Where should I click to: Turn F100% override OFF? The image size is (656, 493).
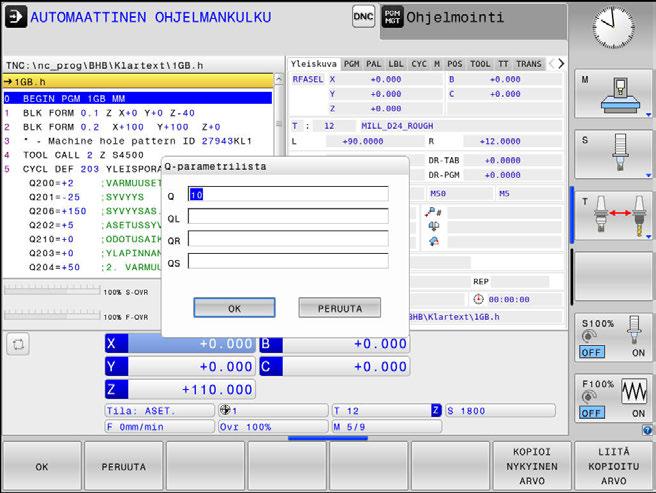(592, 413)
